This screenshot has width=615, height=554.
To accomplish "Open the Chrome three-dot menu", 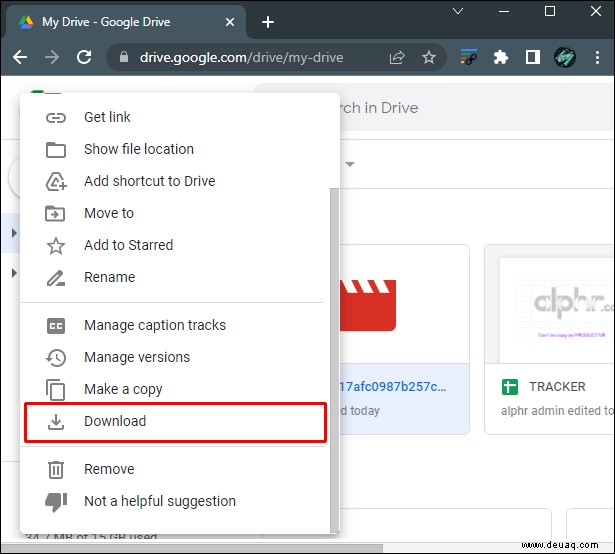I will pos(597,58).
